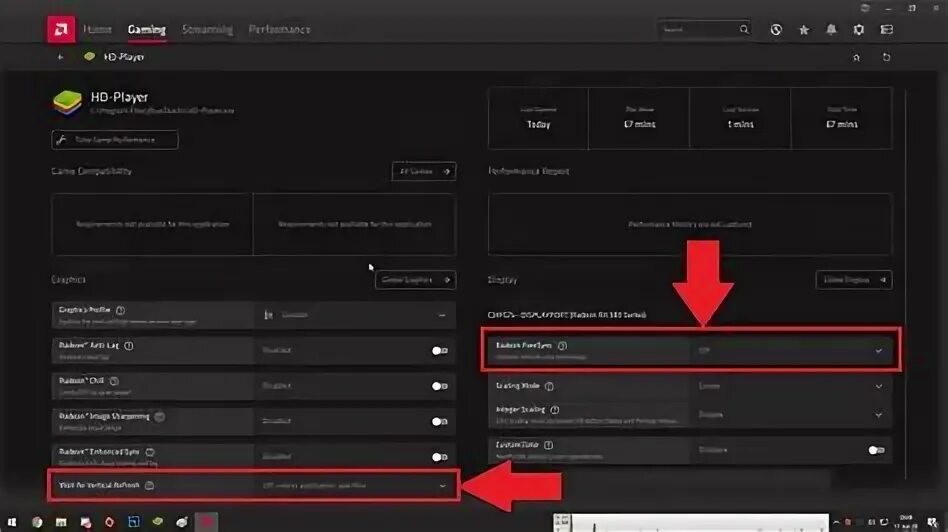This screenshot has width=948, height=532.
Task: Click the Opera taskbar icon
Action: tap(109, 522)
